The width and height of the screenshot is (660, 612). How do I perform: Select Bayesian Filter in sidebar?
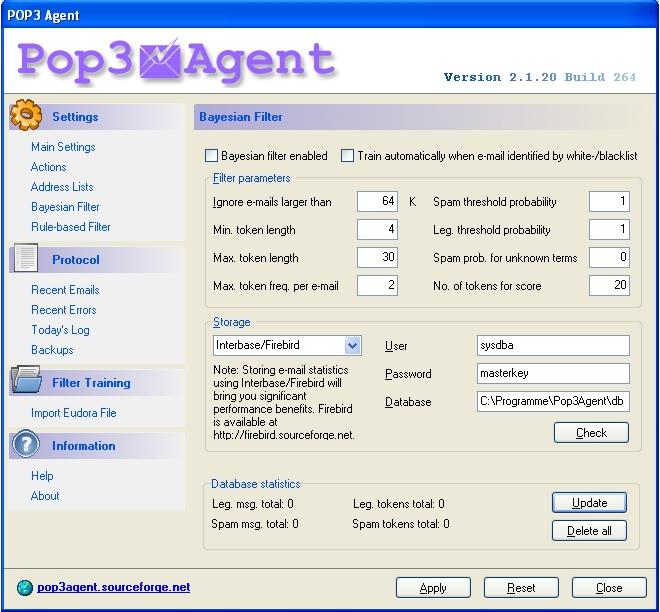click(65, 207)
